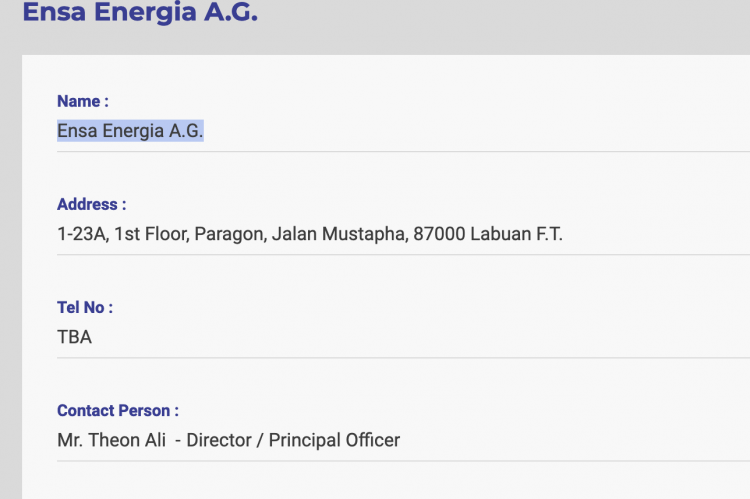Click the unit number '1-23A' in the address
The width and height of the screenshot is (750, 499).
(x=83, y=234)
